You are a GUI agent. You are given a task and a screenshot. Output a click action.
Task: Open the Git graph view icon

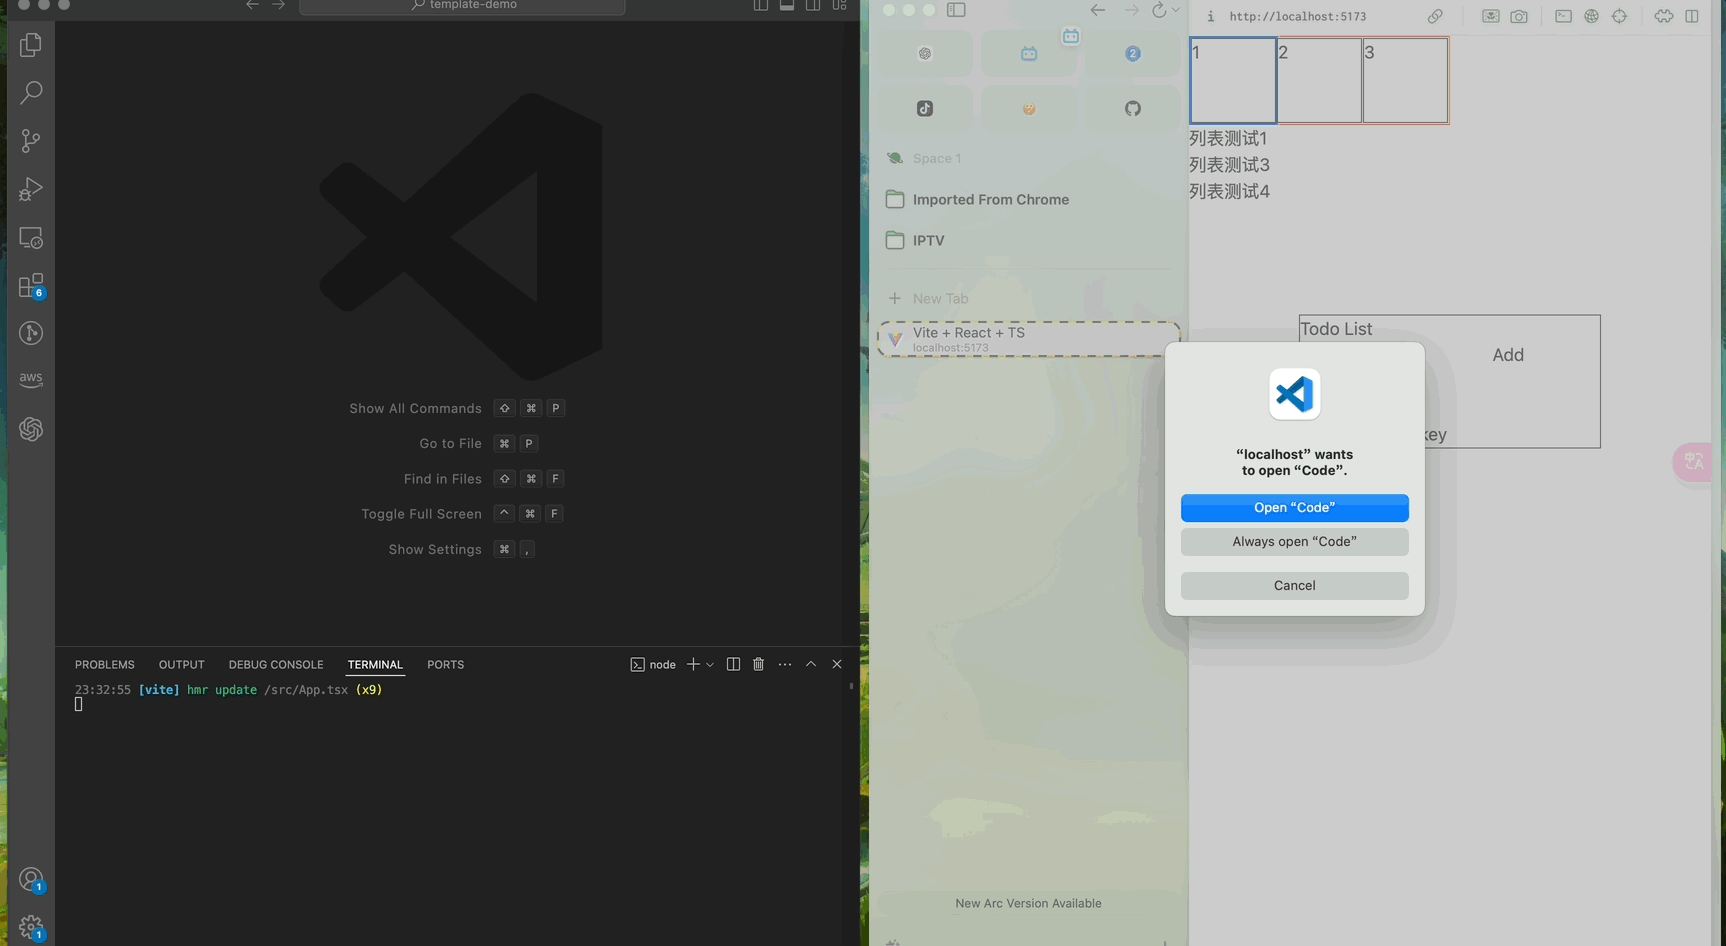31,333
